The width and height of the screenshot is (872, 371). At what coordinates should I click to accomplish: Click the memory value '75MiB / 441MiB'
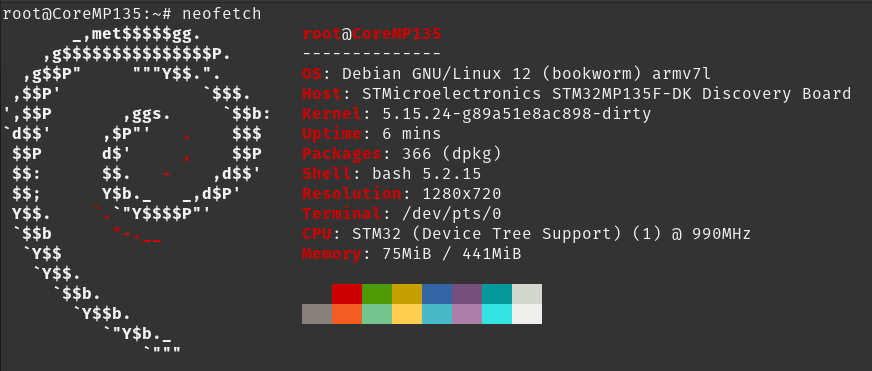coord(451,254)
